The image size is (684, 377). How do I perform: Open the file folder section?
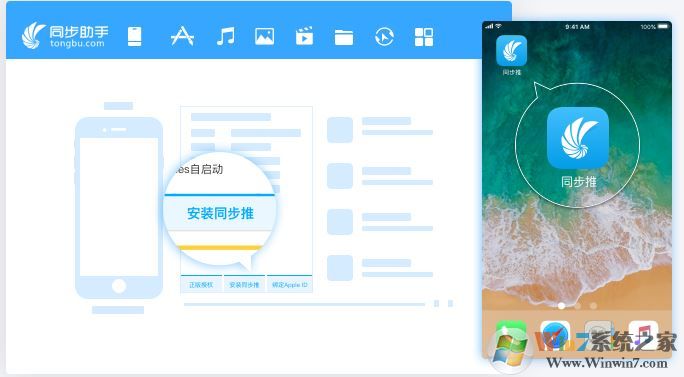coord(344,37)
